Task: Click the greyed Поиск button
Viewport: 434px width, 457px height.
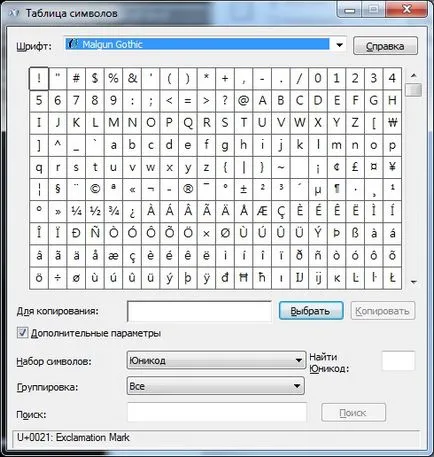Action: coord(353,413)
